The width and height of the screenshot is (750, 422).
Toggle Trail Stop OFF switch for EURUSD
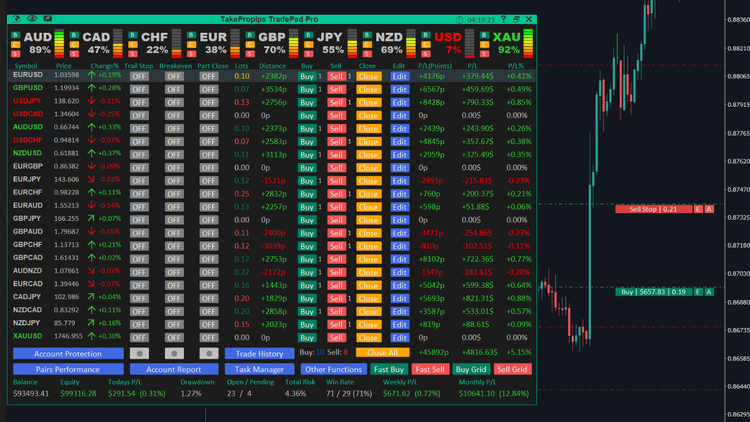click(x=138, y=75)
